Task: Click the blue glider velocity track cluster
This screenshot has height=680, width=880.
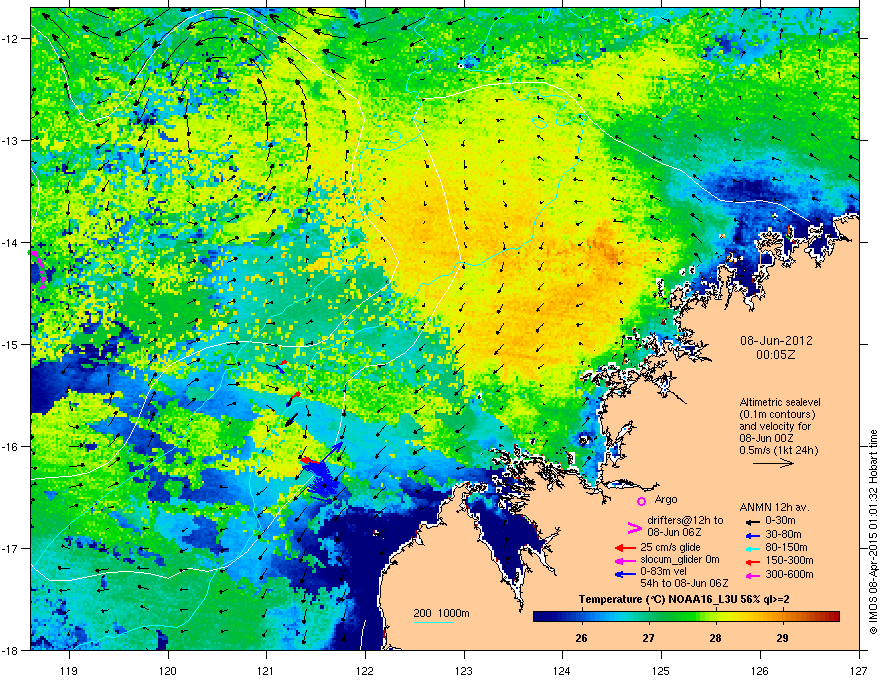Action: pos(322,477)
